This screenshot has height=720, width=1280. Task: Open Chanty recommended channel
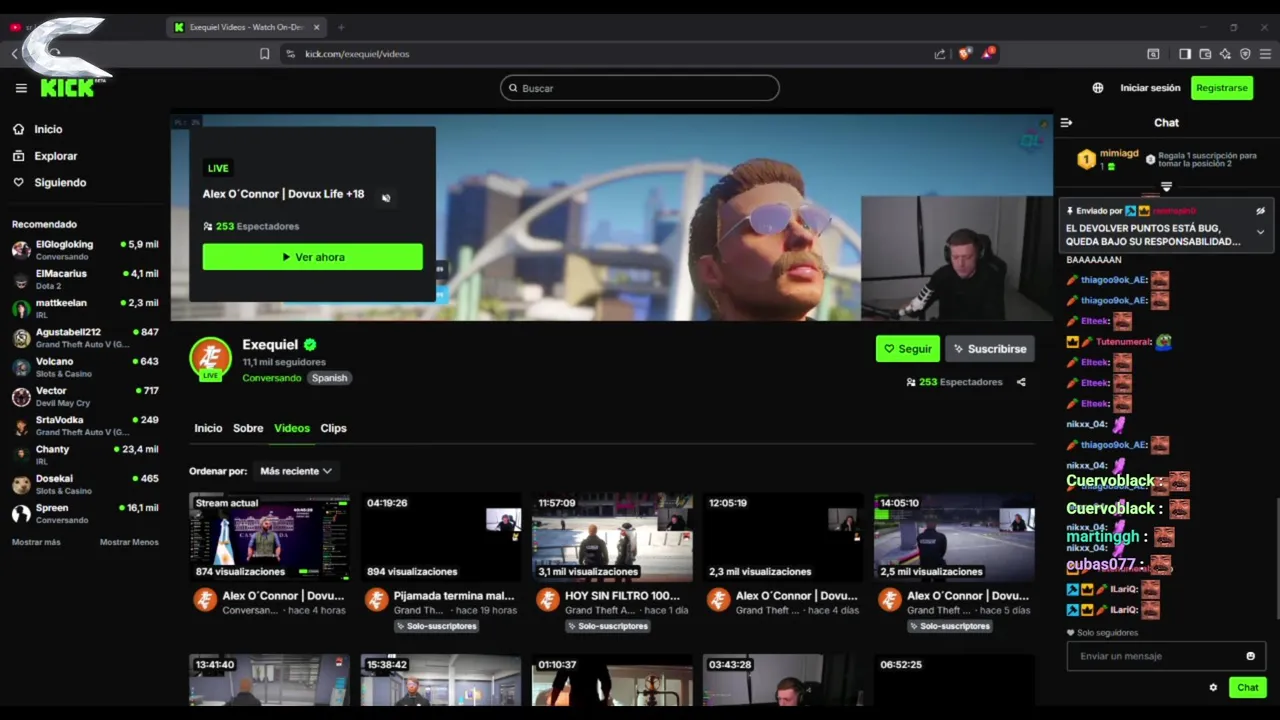point(85,455)
